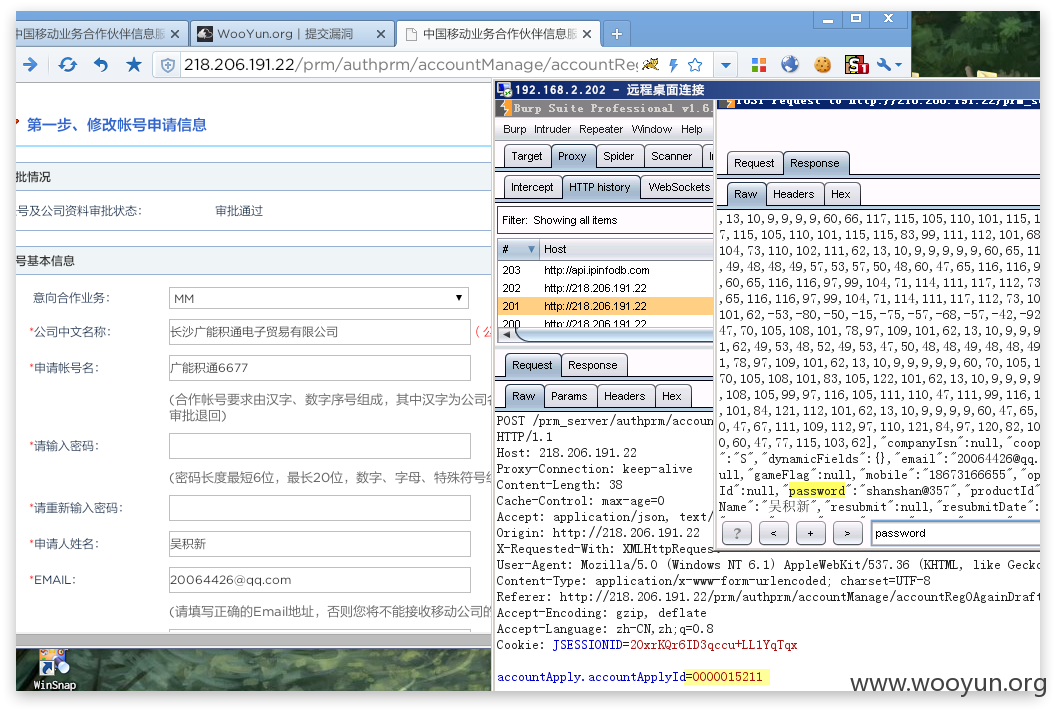Open the 意向合作业务 dropdown showing MM
1056x712 pixels.
tap(319, 298)
